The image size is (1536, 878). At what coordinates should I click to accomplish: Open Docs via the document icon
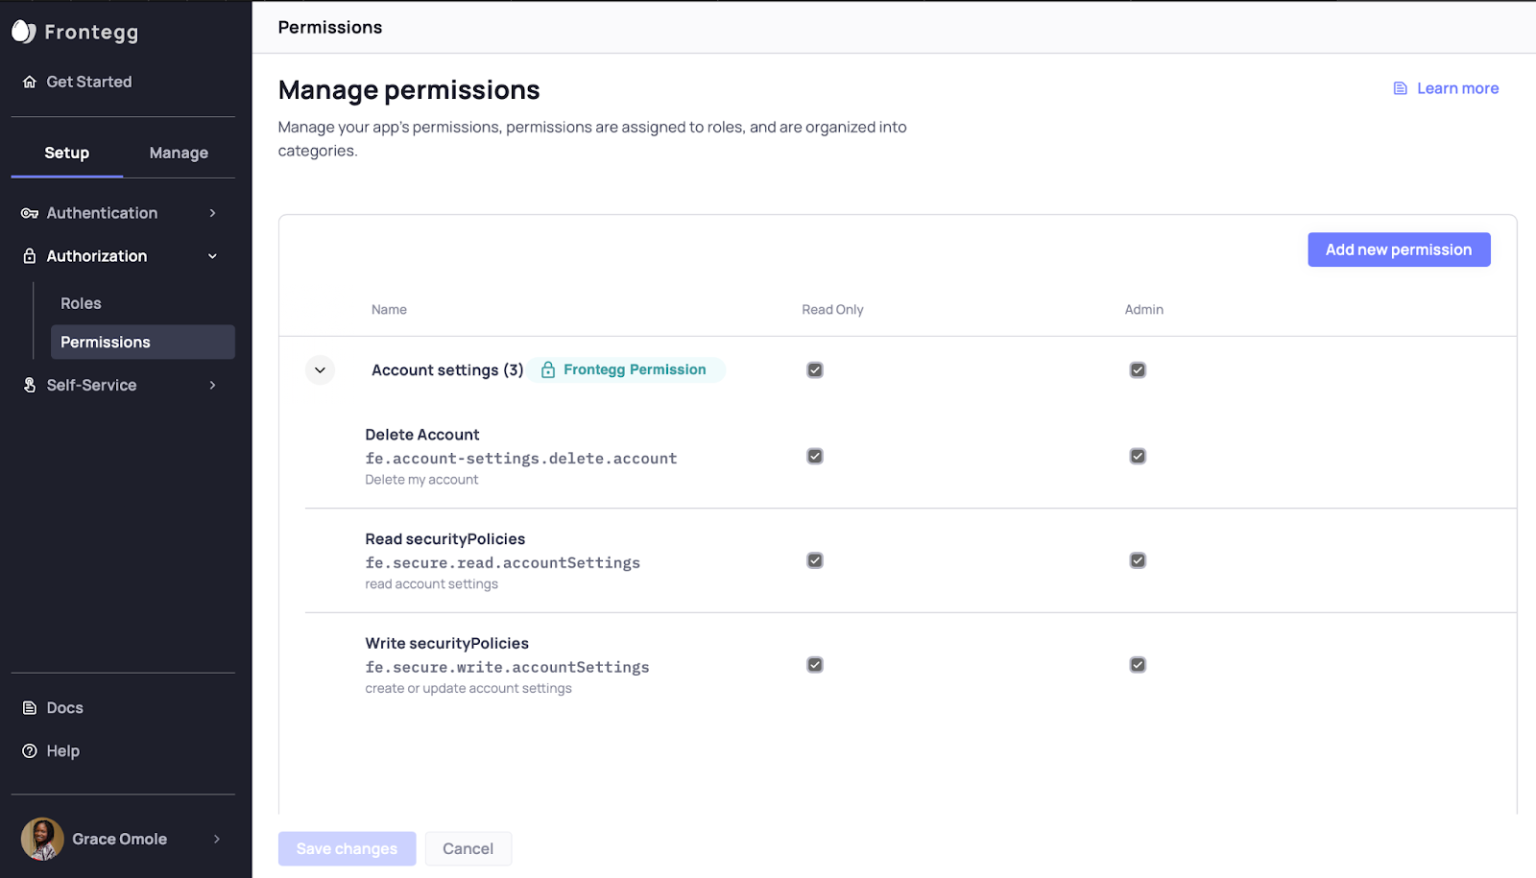point(30,708)
